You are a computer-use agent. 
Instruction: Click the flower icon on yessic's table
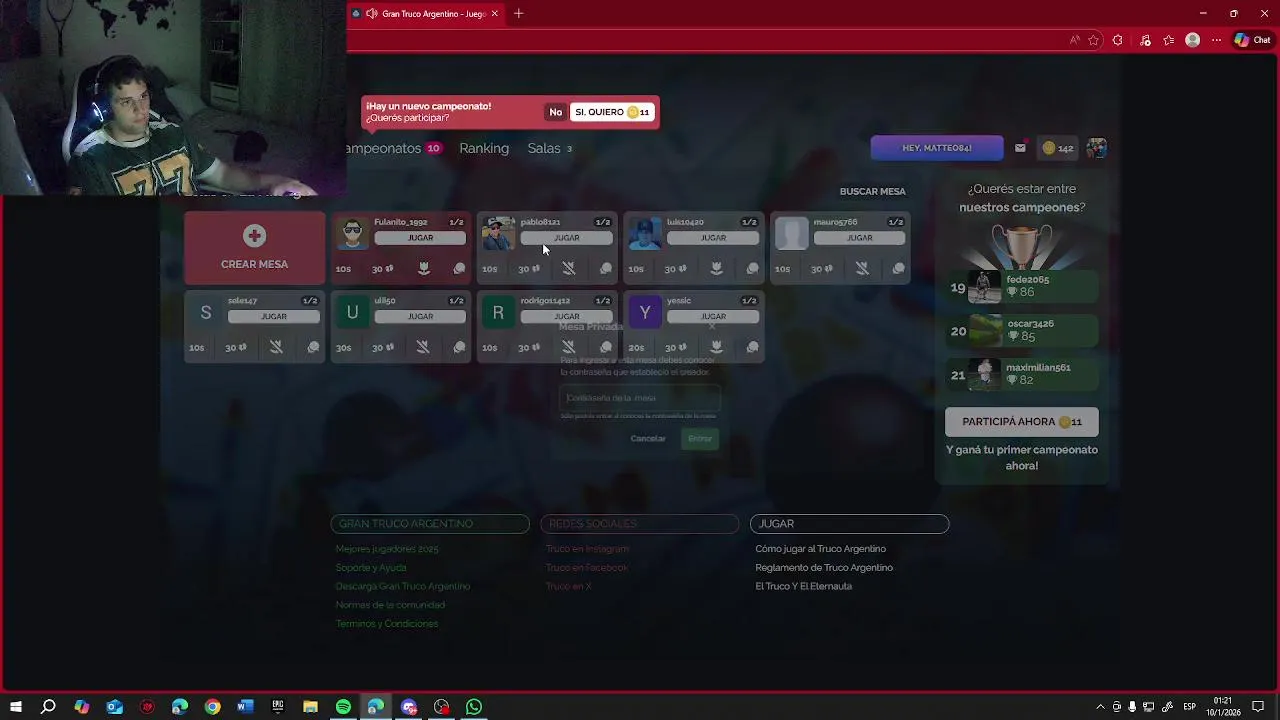click(716, 347)
